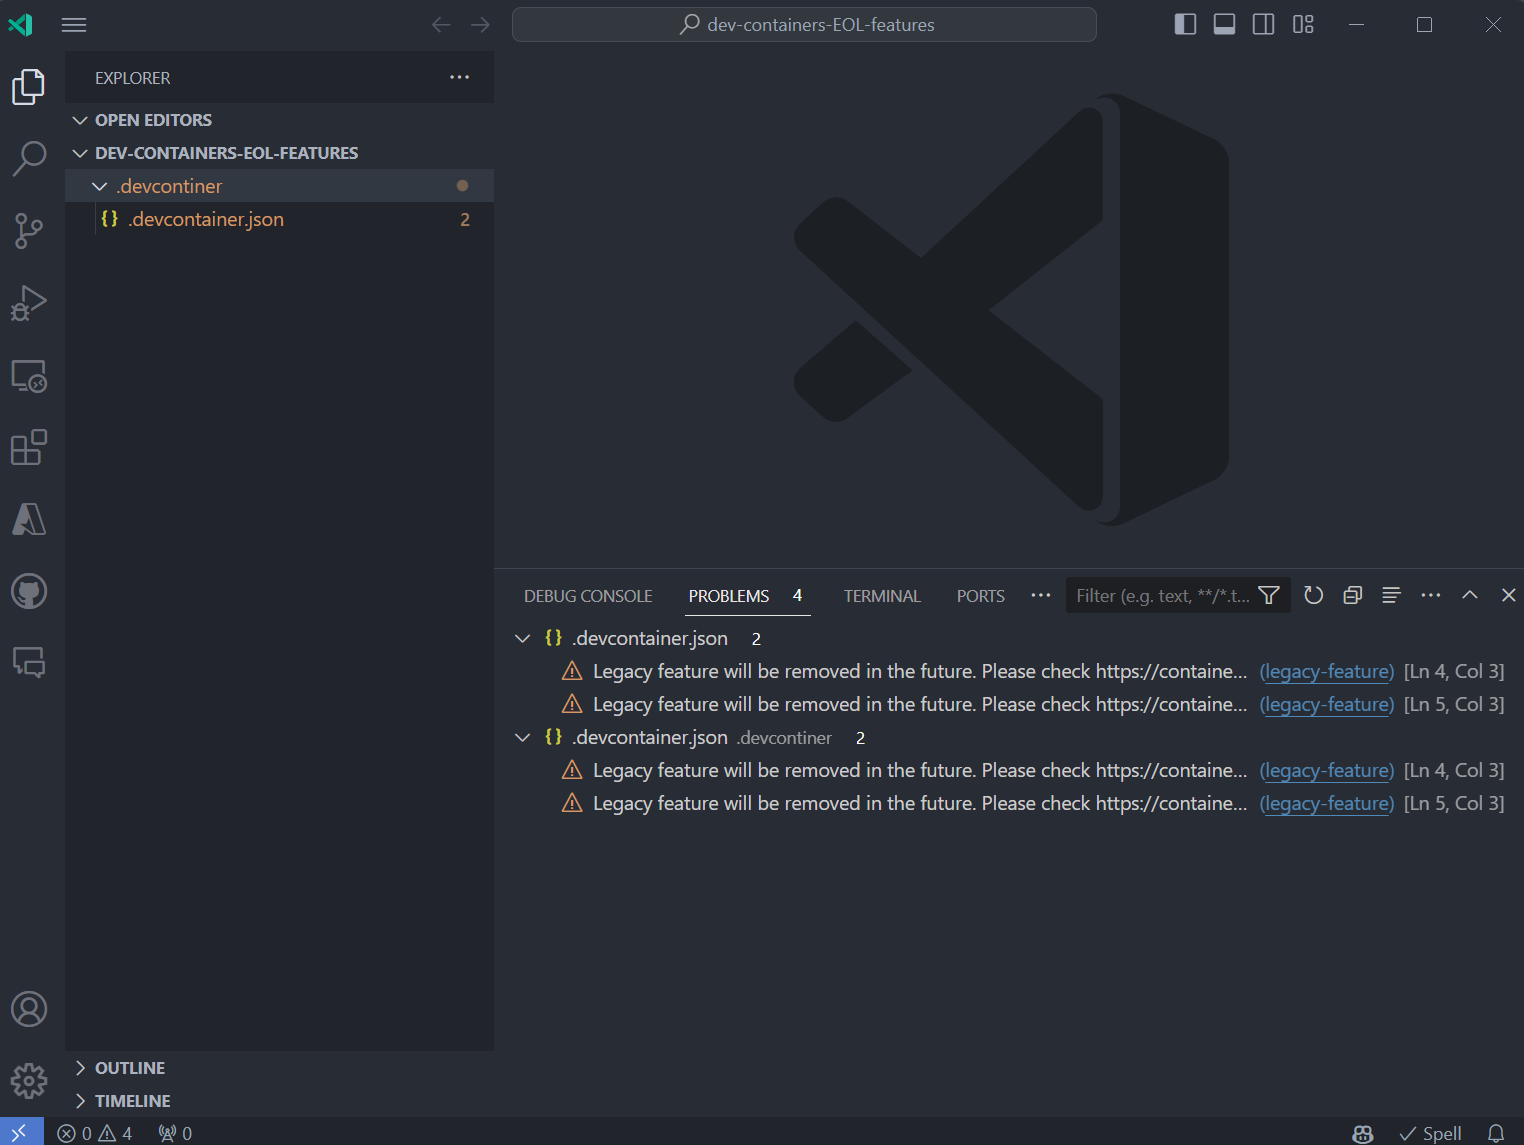Open the Run and Debug view
The height and width of the screenshot is (1145, 1524).
pyautogui.click(x=29, y=302)
